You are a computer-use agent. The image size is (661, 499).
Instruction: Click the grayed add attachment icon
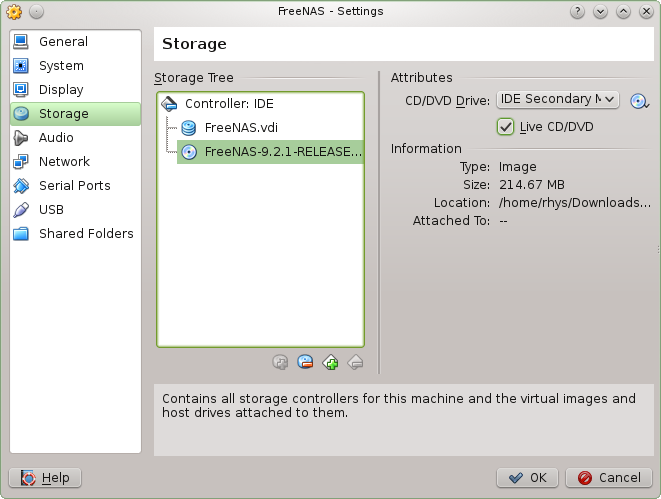tap(280, 362)
